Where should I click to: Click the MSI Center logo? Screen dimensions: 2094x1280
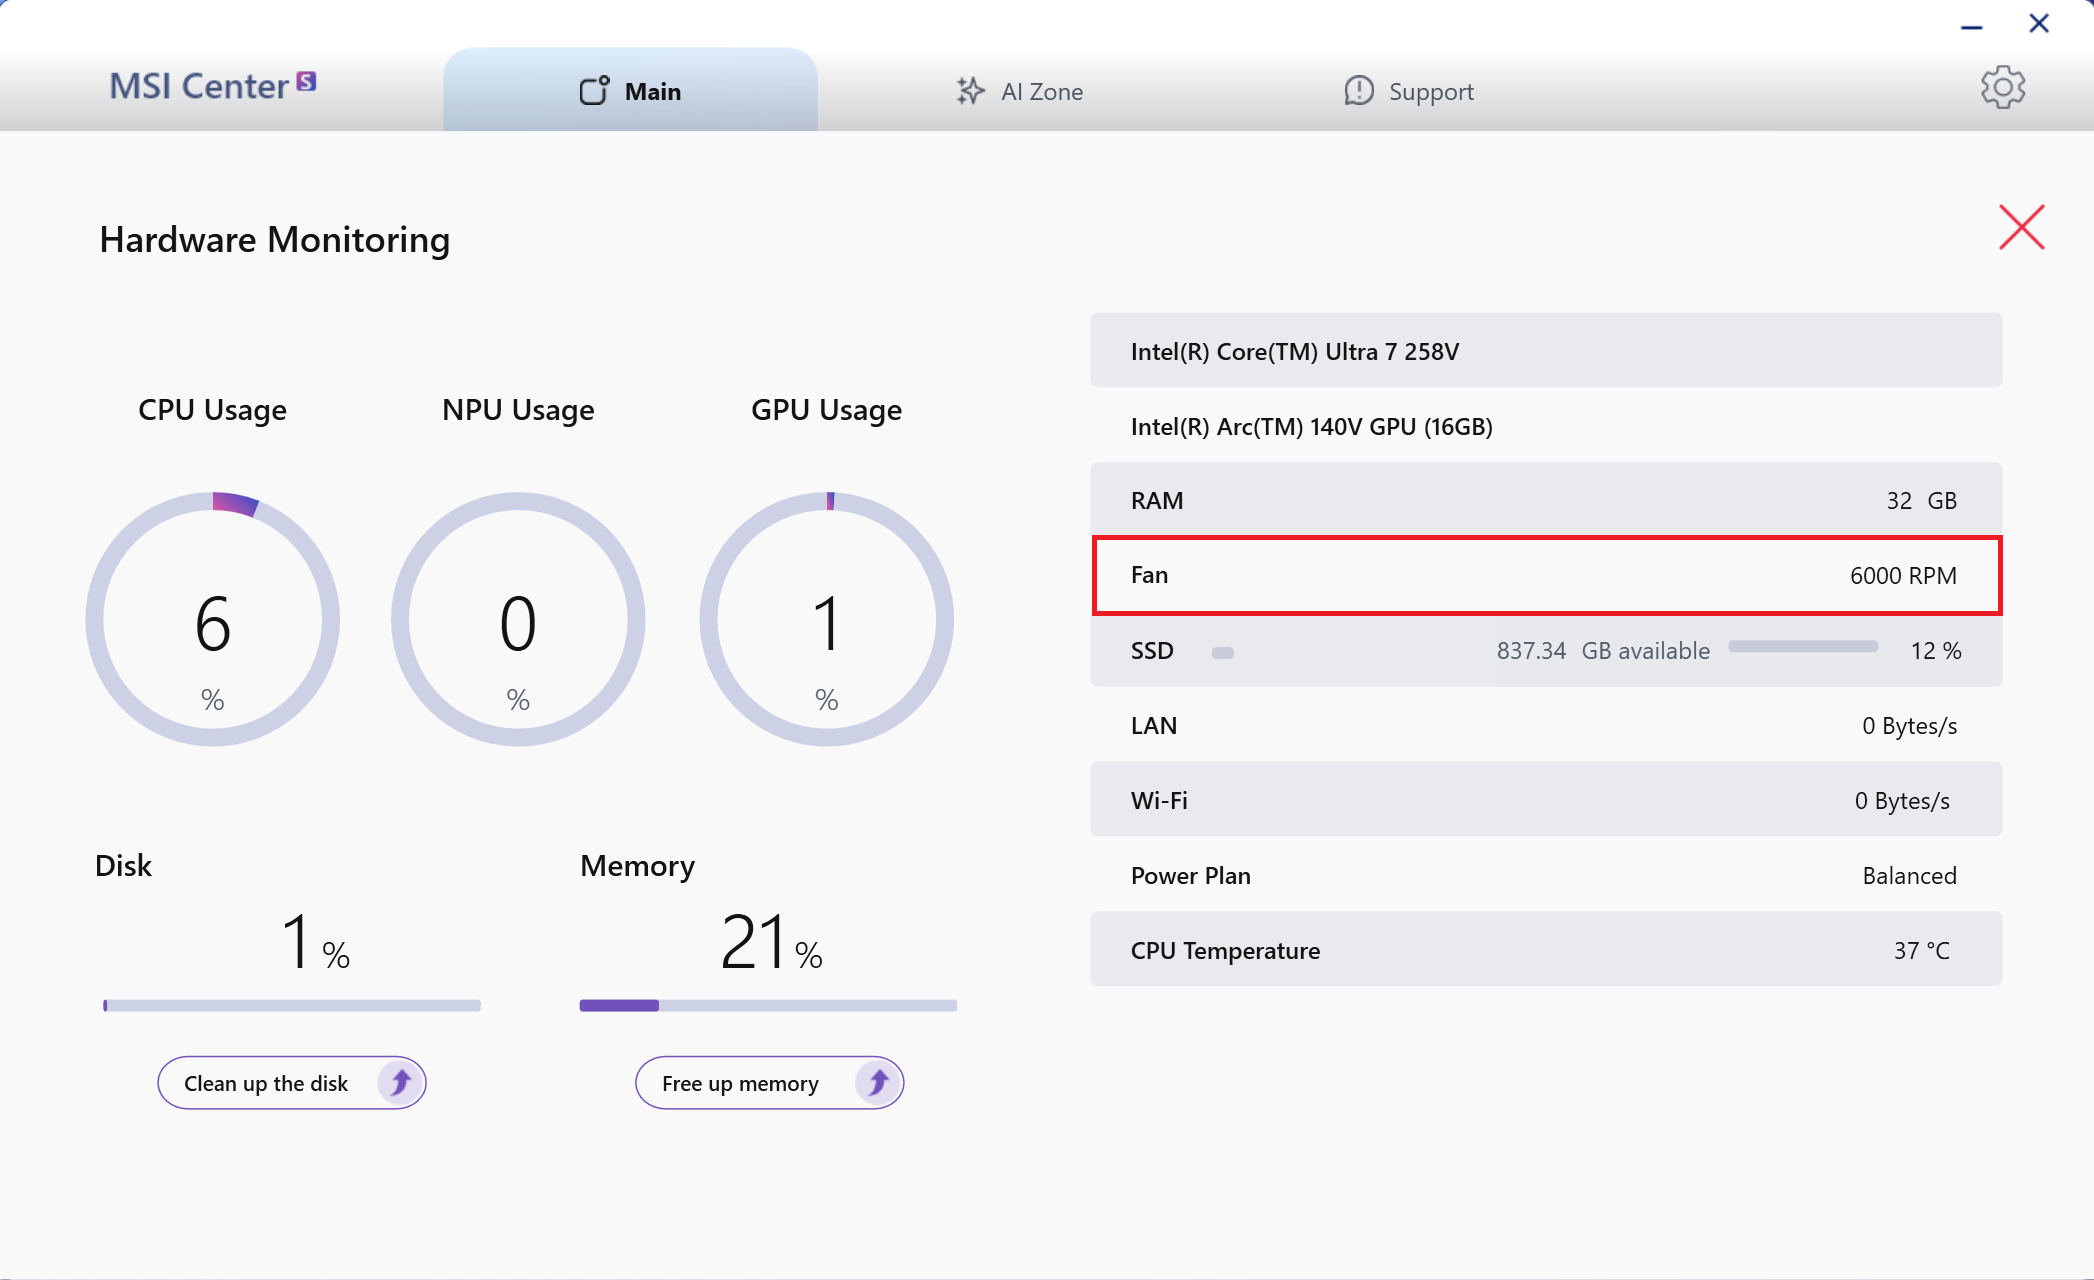coord(213,86)
